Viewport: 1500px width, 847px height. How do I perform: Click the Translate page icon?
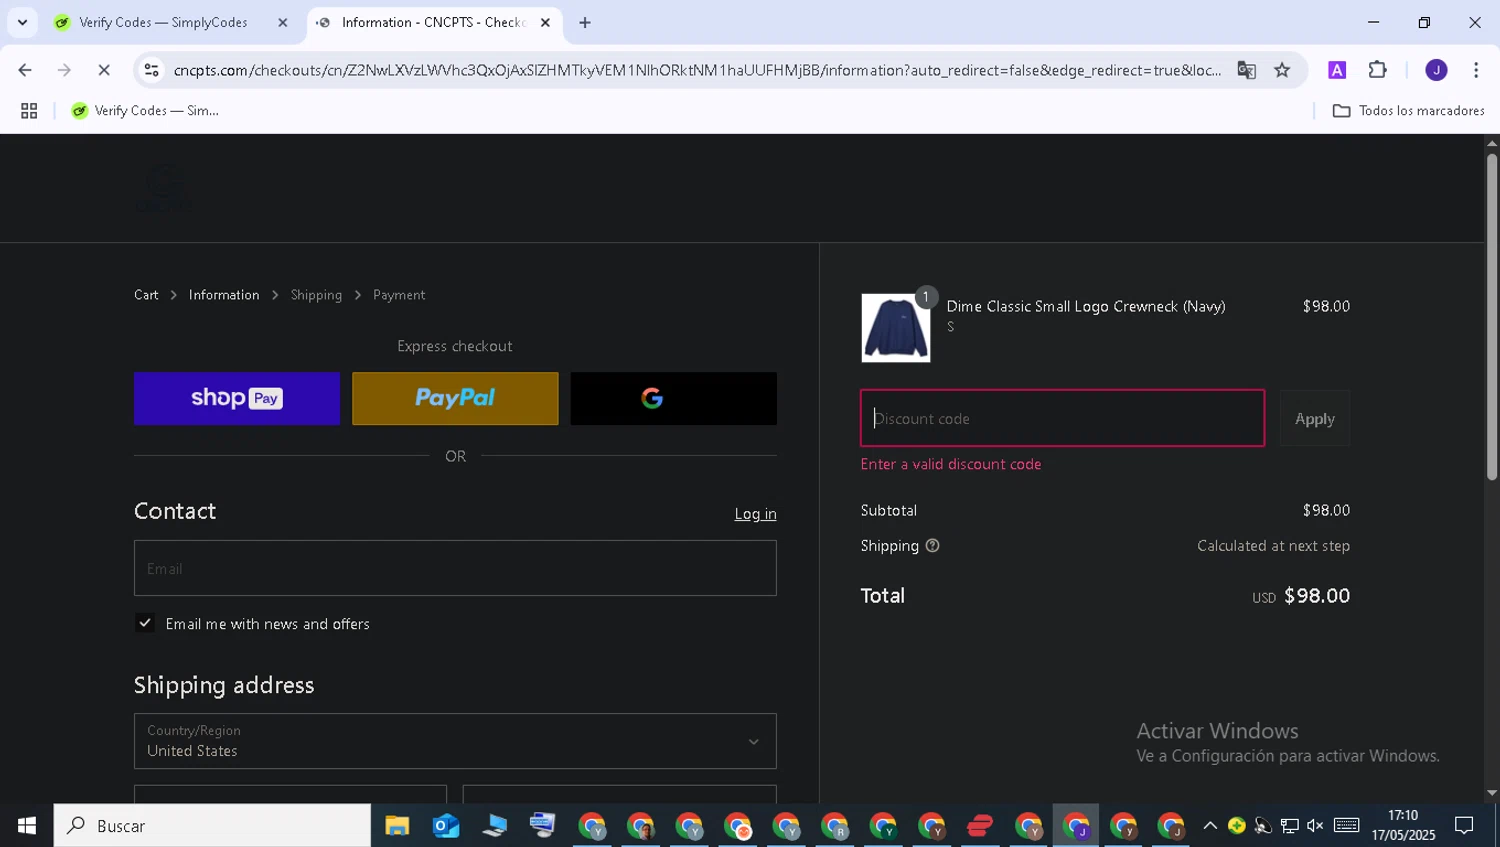(x=1246, y=70)
